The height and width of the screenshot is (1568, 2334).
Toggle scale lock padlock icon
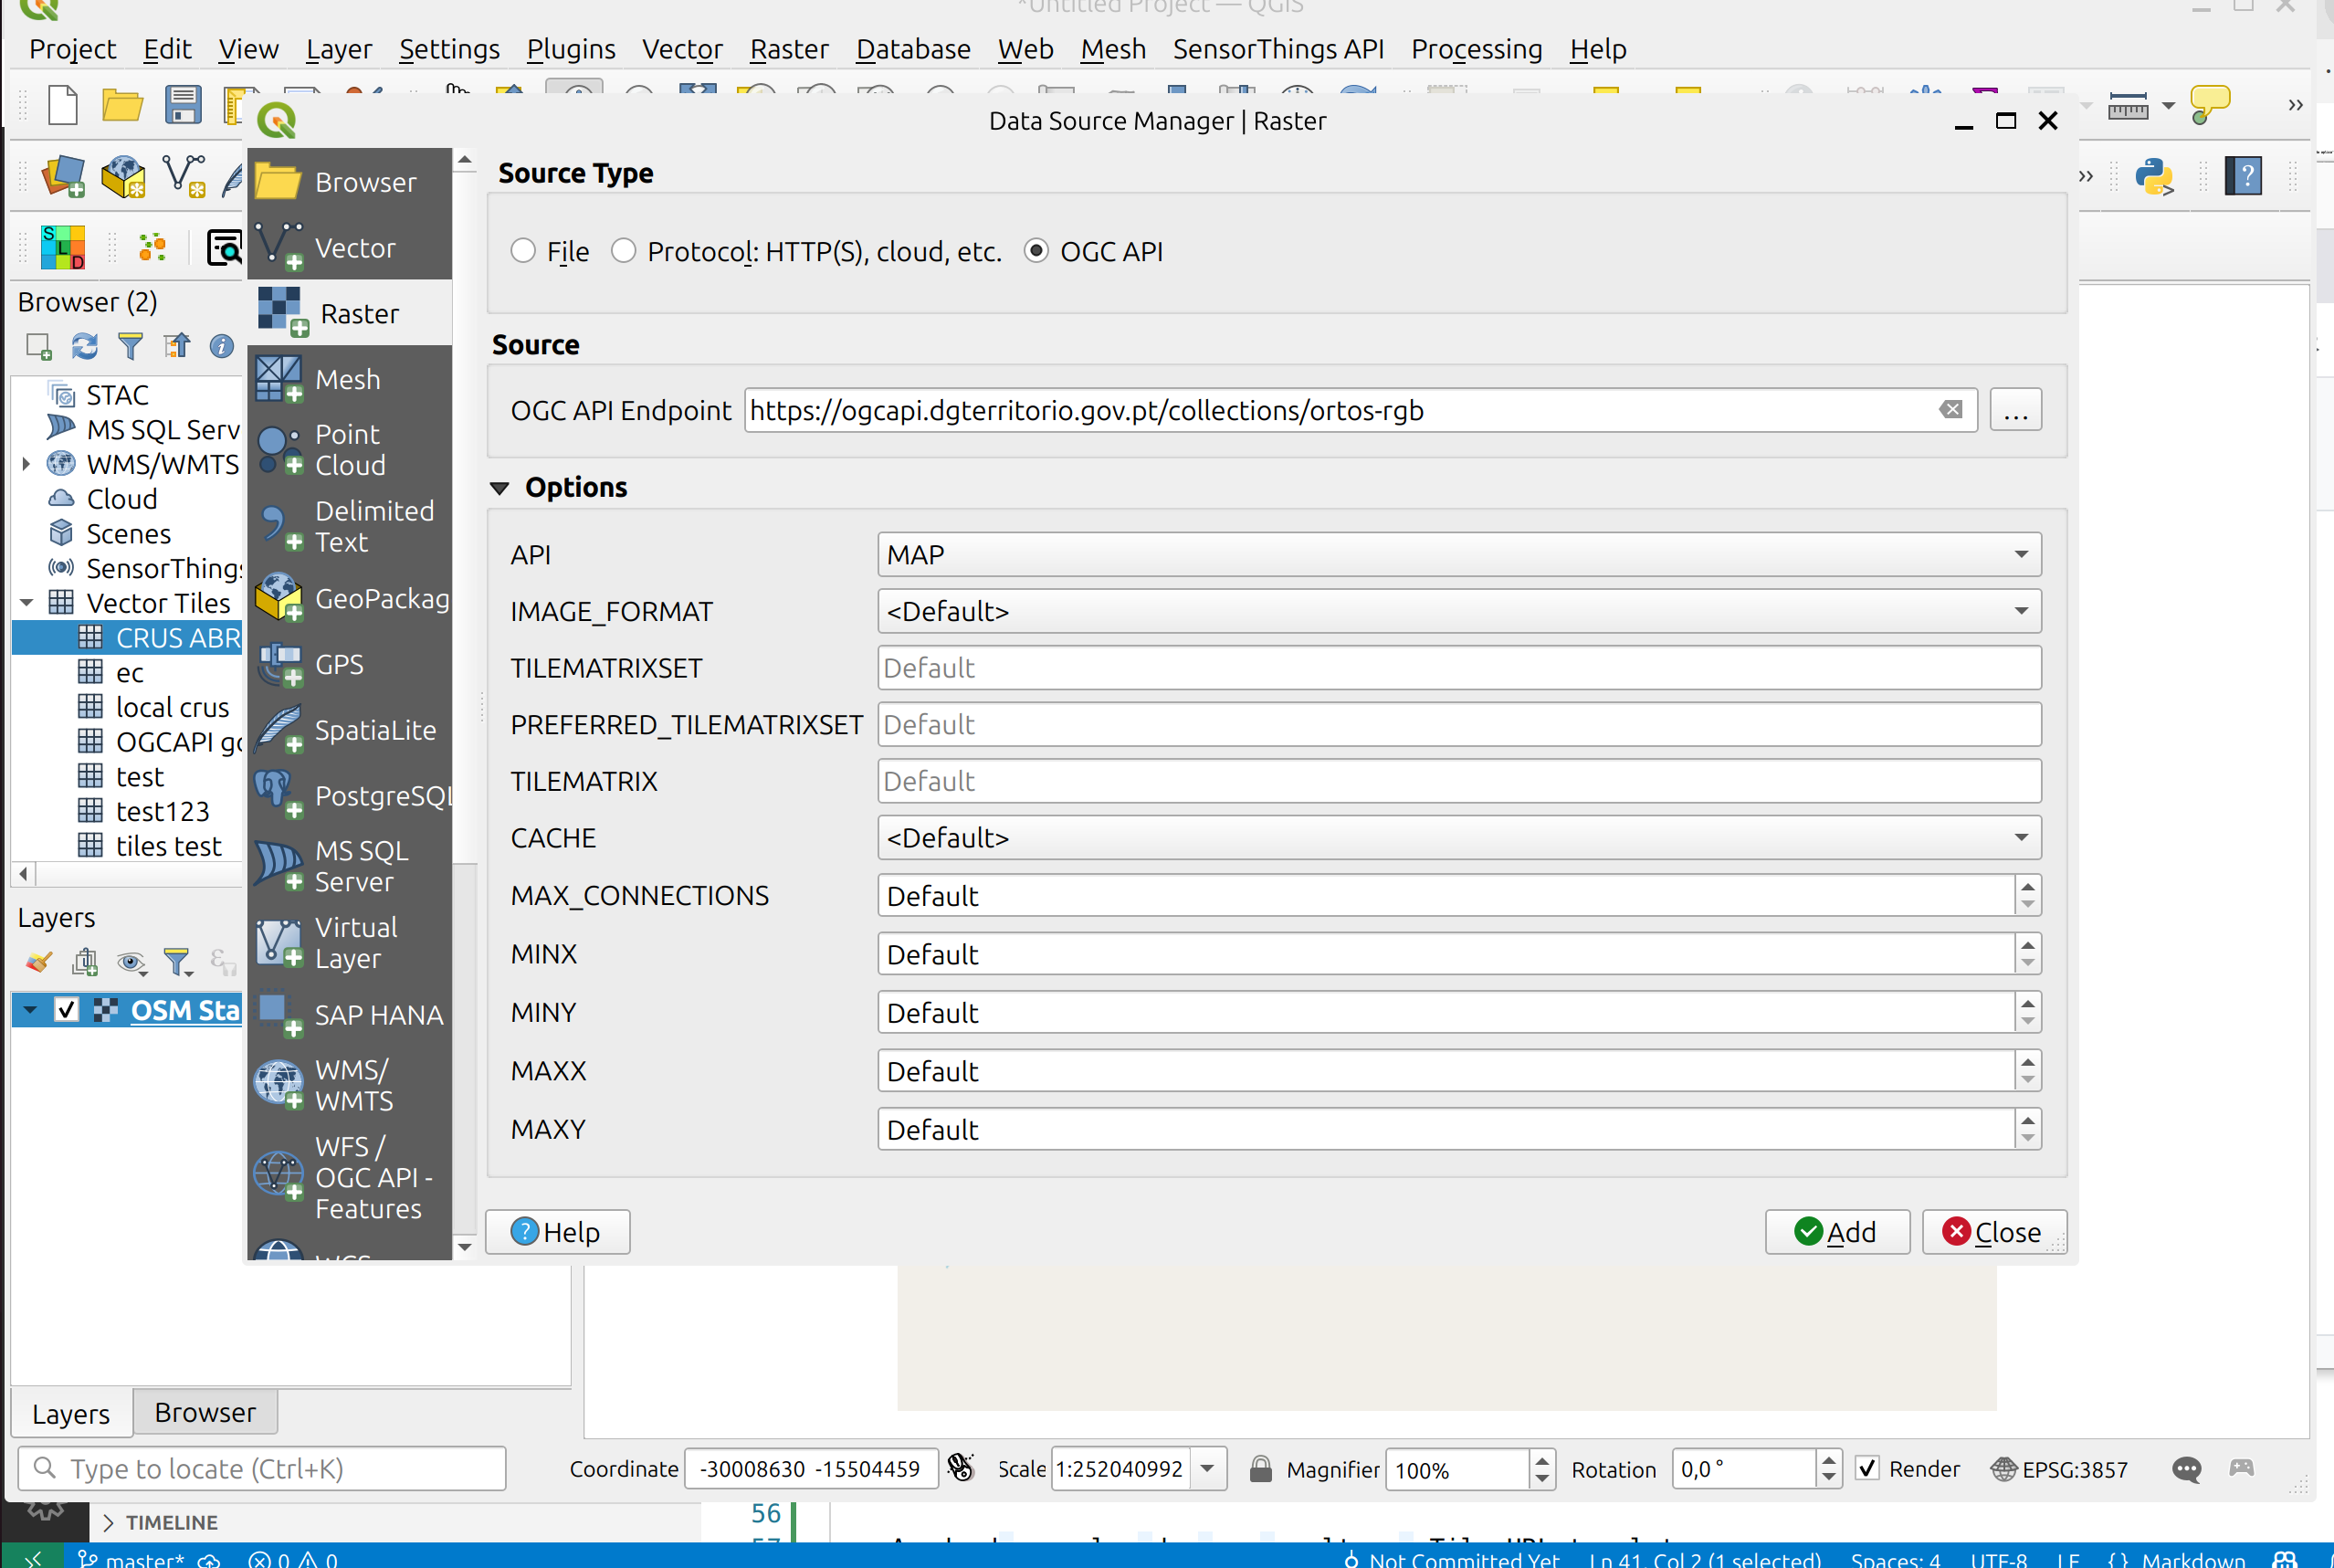click(1260, 1468)
